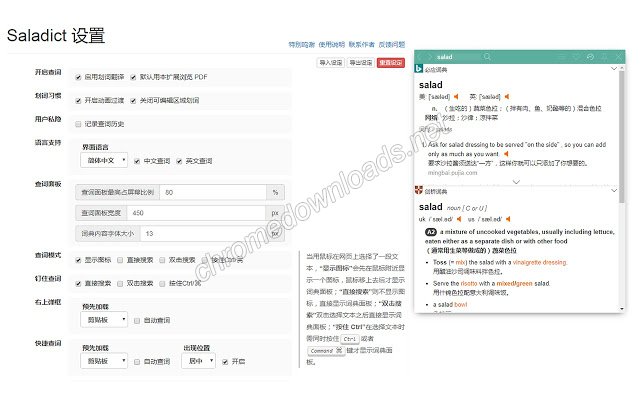Toggle 关闭可编辑区域划词 checkbox
Image resolution: width=640 pixels, height=400 pixels.
click(x=133, y=101)
